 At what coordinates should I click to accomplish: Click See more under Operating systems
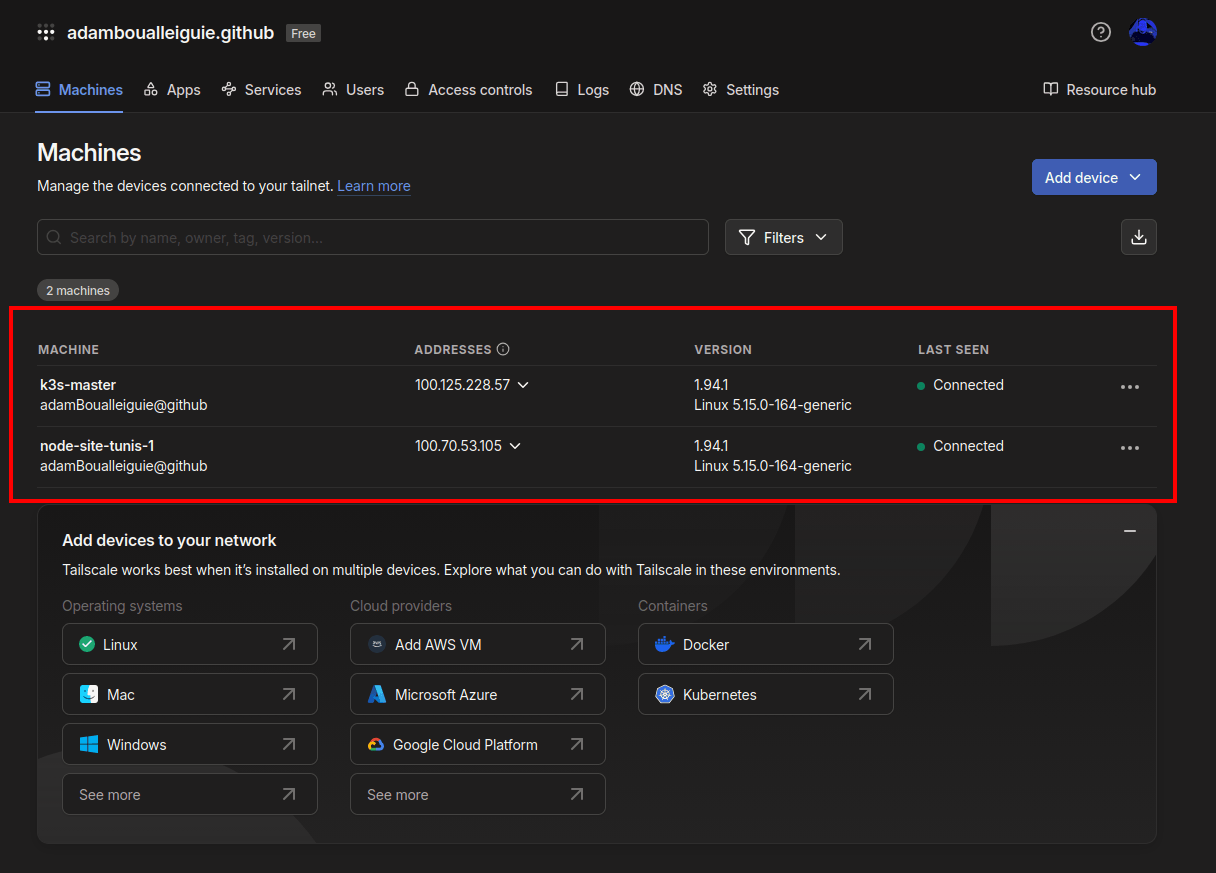(190, 794)
